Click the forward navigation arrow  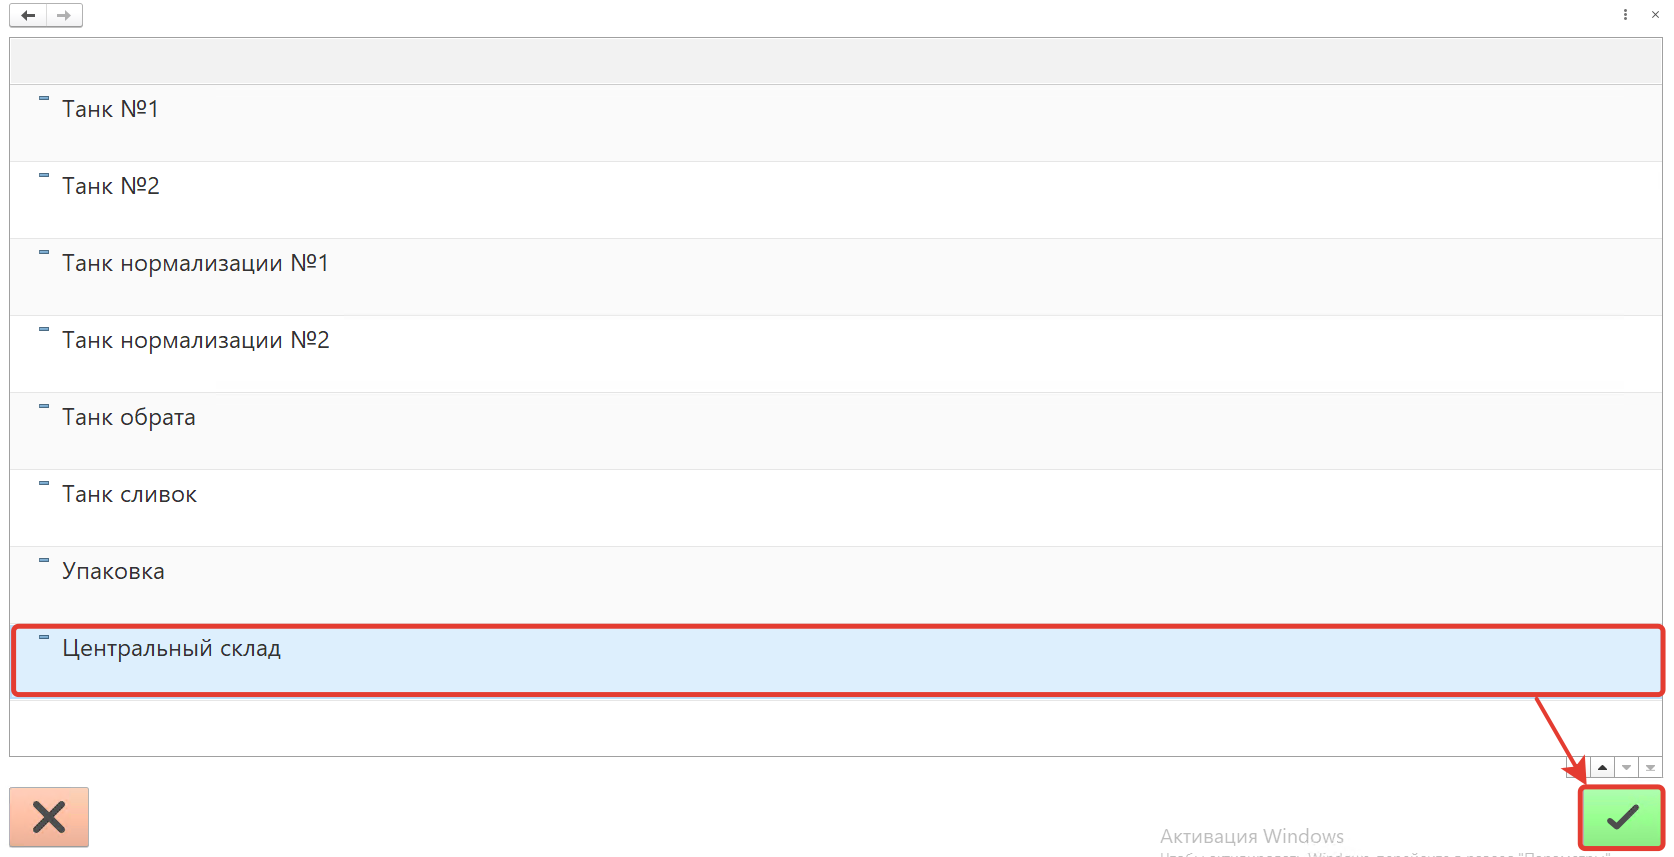click(64, 15)
